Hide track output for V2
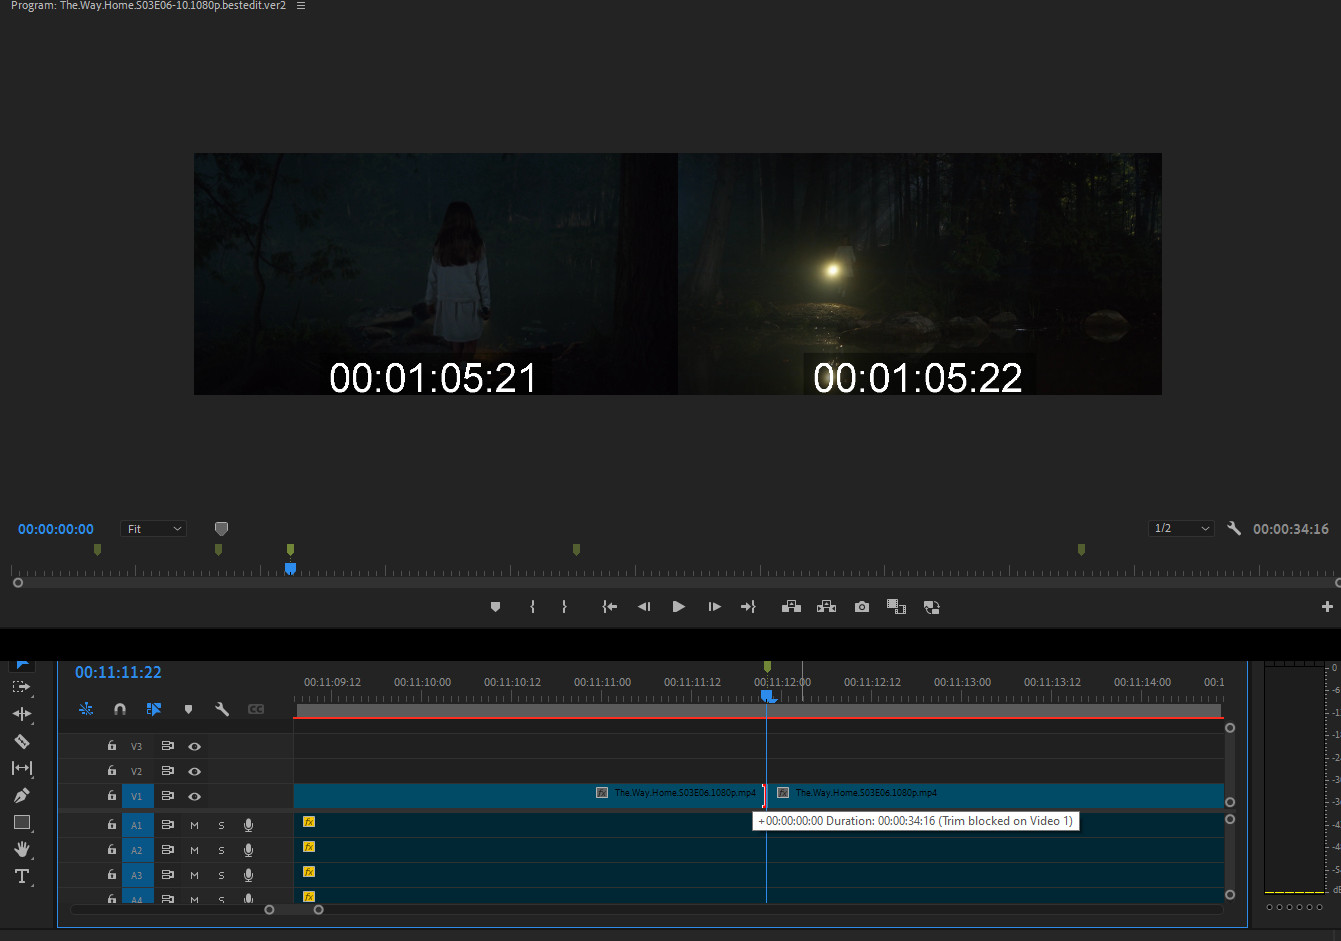This screenshot has height=941, width=1341. click(195, 771)
